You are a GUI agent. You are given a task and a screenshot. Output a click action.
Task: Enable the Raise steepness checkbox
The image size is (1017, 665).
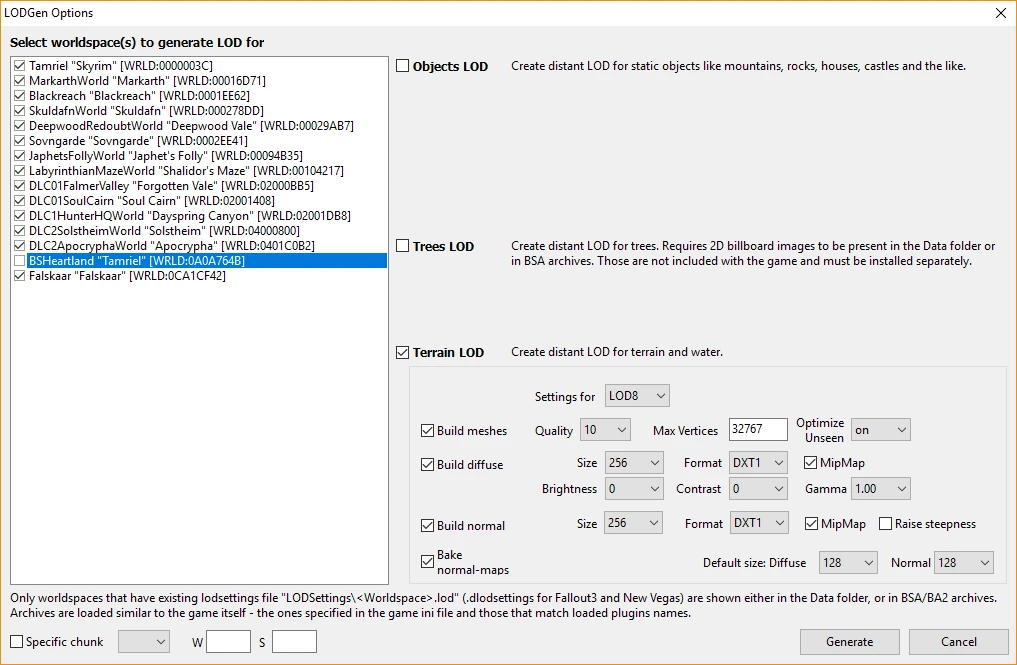[885, 524]
